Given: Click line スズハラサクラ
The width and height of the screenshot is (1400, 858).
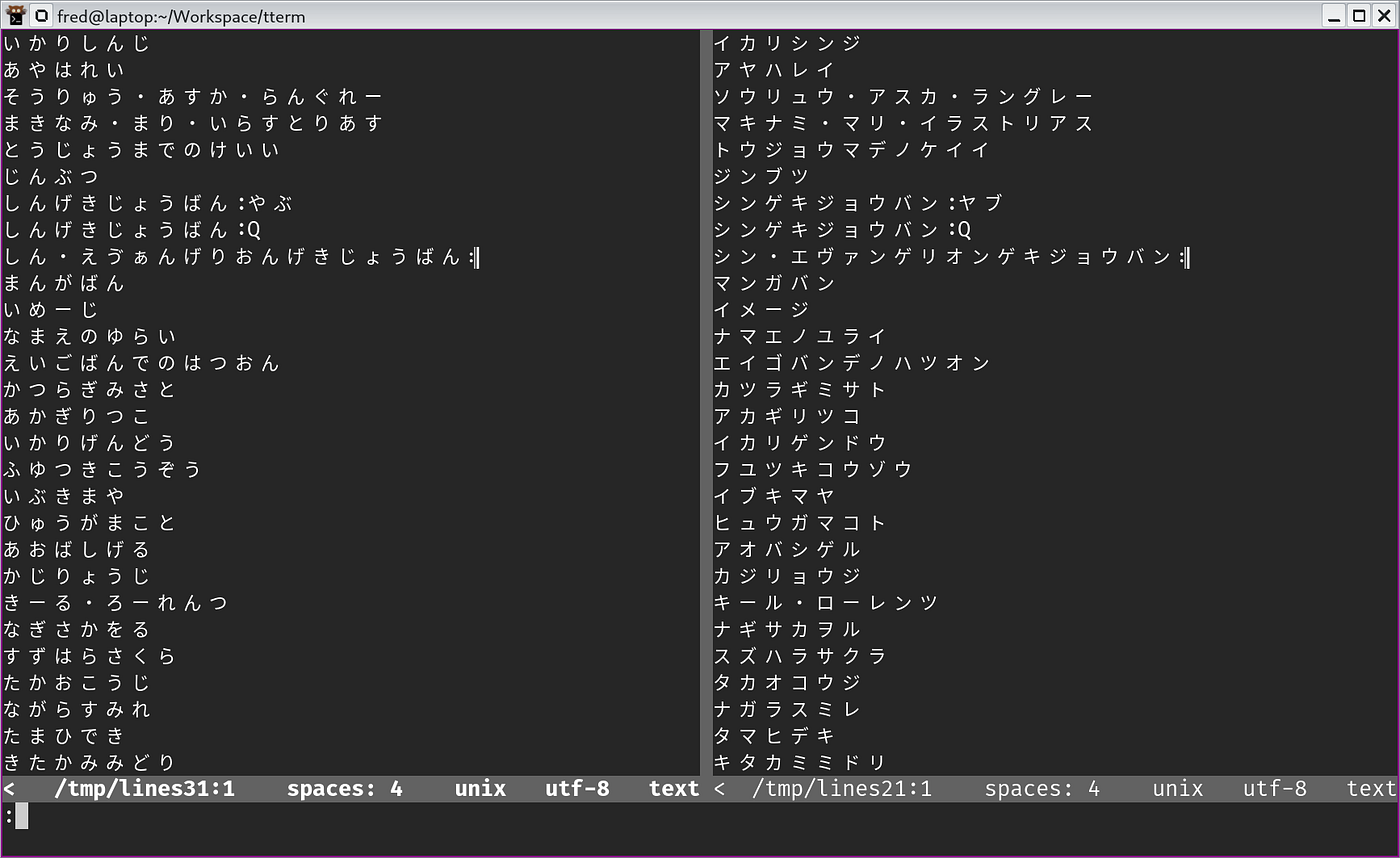Looking at the screenshot, I should point(800,656).
